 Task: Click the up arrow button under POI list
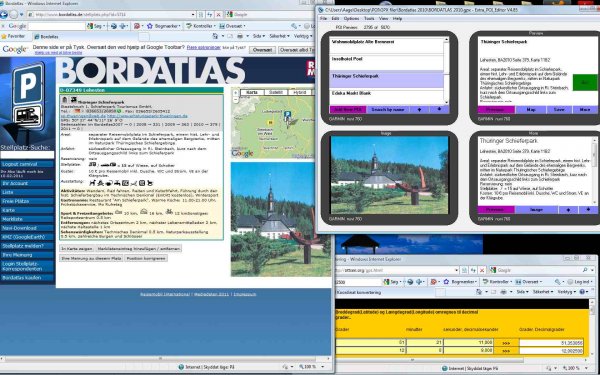tap(439, 109)
